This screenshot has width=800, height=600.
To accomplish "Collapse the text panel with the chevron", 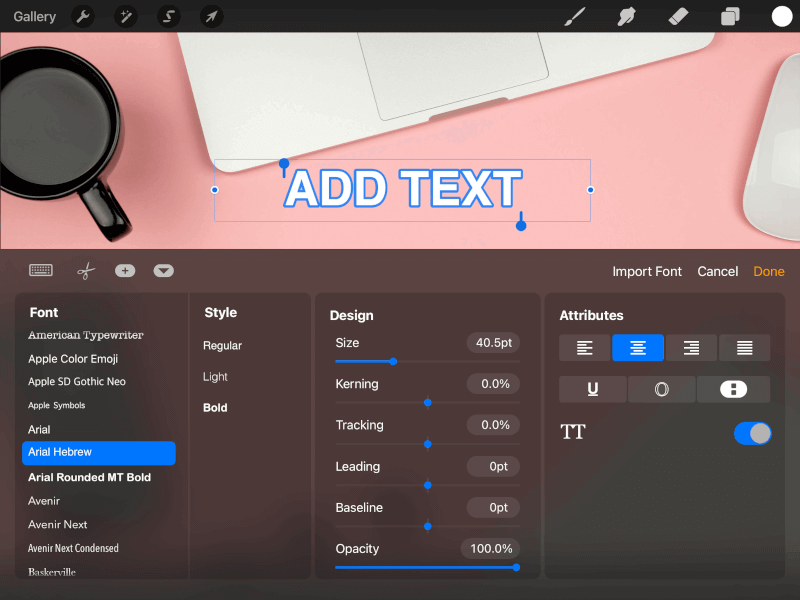I will coord(165,270).
